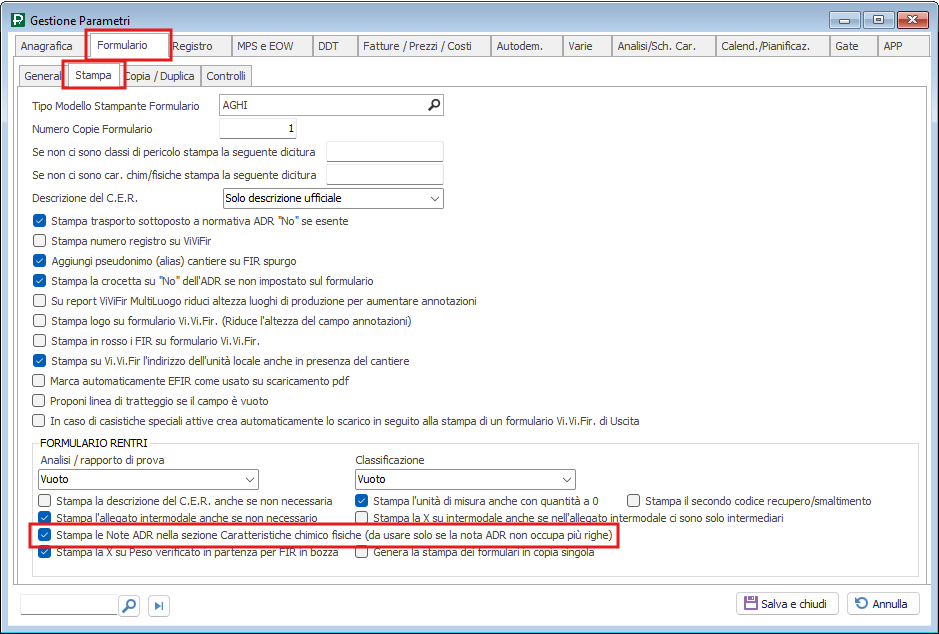Image resolution: width=939 pixels, height=634 pixels.
Task: Click the search magnifier button at bottom left
Action: tap(129, 605)
